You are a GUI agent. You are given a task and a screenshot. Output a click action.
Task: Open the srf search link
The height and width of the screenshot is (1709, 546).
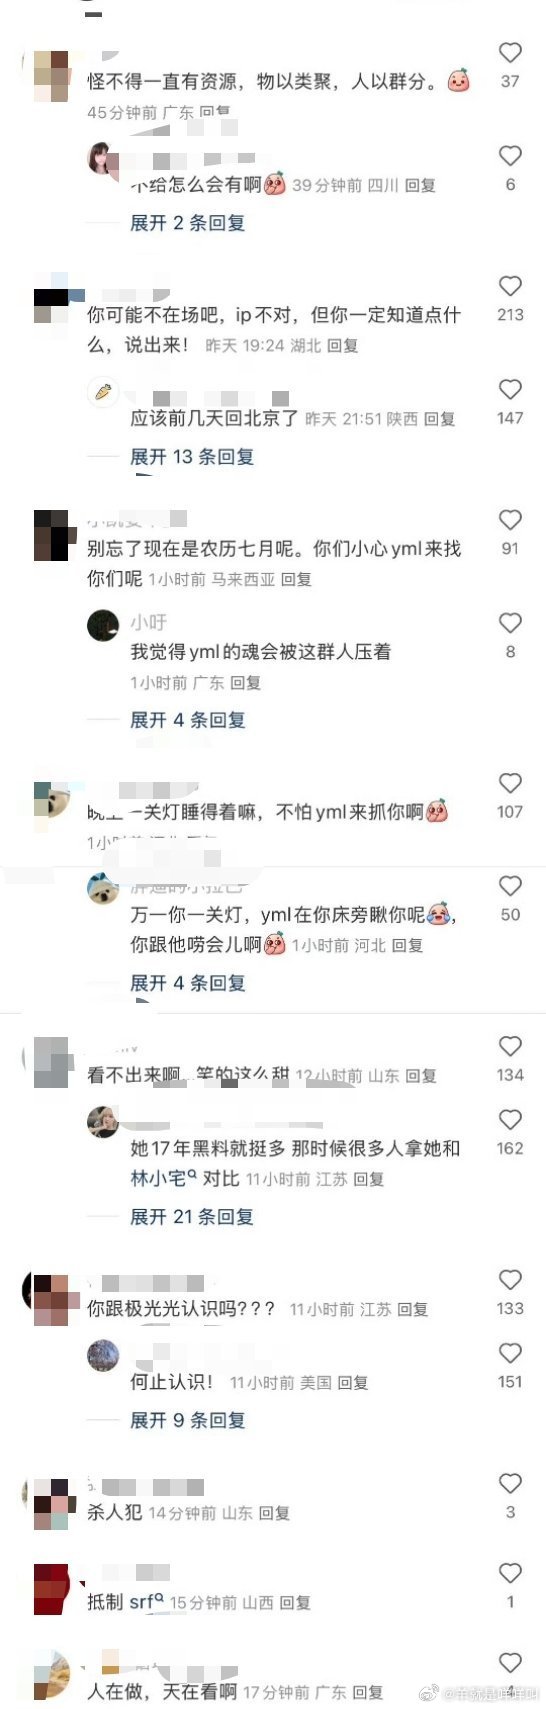click(x=146, y=1602)
